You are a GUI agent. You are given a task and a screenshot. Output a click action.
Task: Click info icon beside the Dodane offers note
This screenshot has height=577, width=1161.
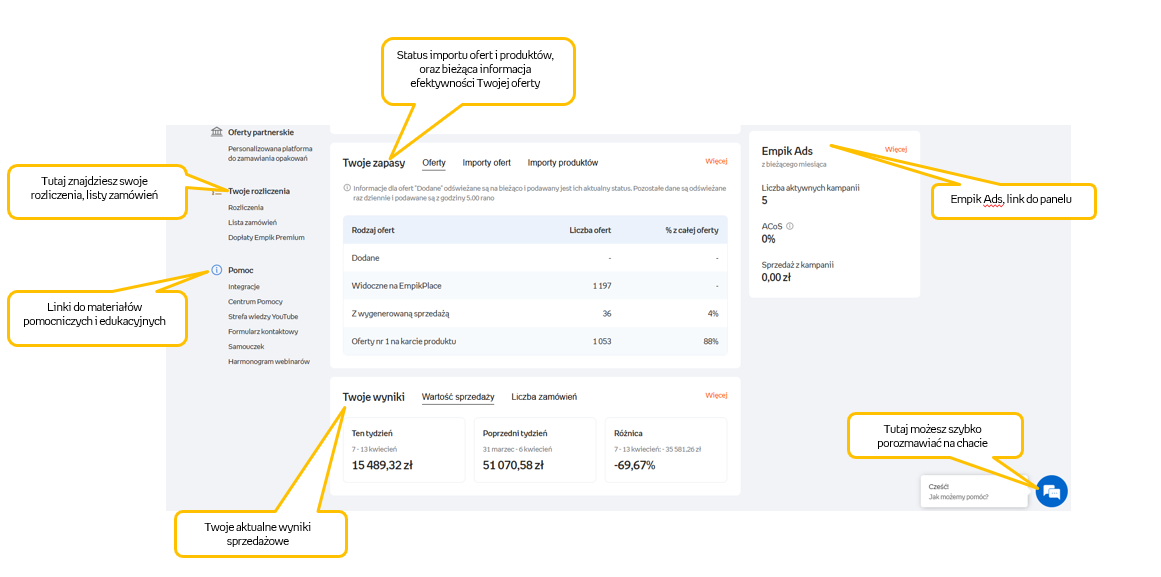tap(347, 187)
